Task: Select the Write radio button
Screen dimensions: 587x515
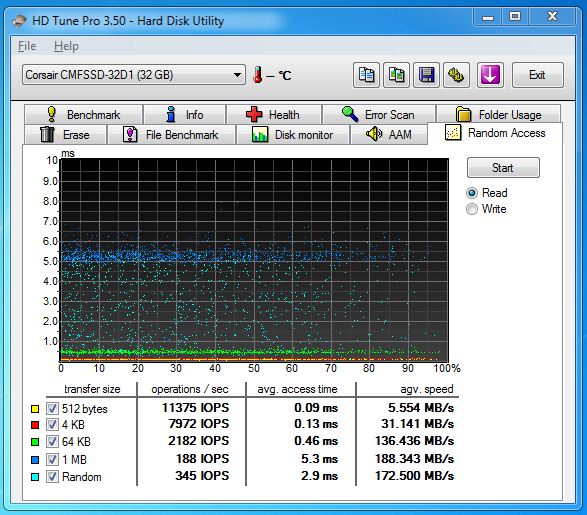Action: pyautogui.click(x=472, y=209)
